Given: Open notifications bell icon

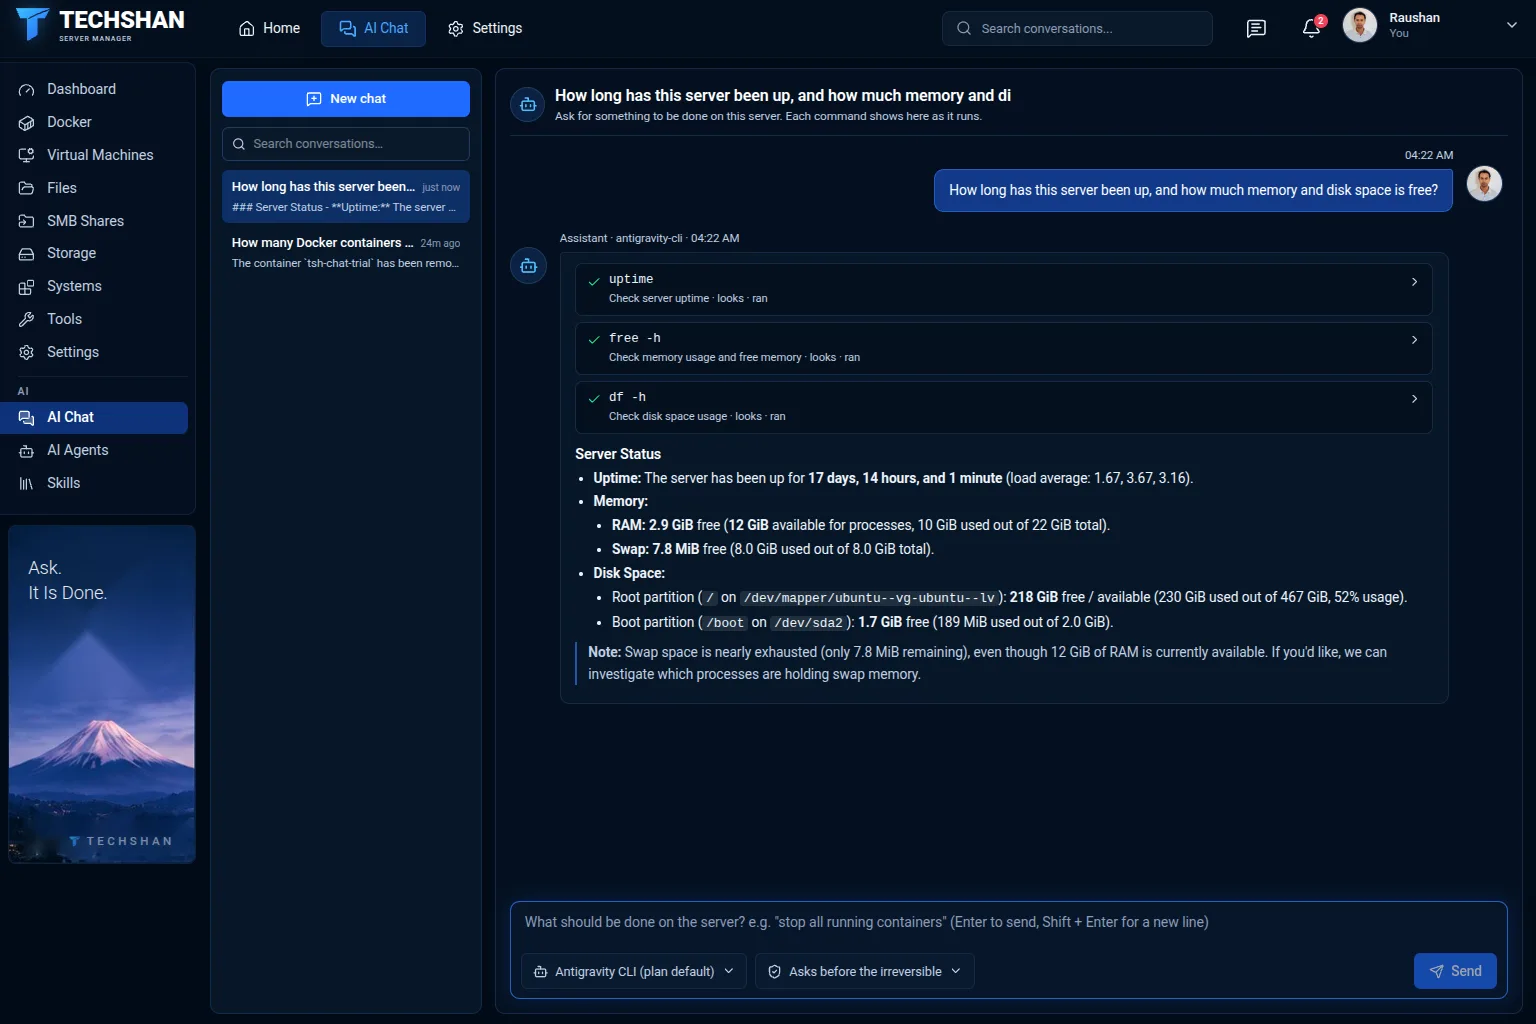Looking at the screenshot, I should pos(1311,28).
